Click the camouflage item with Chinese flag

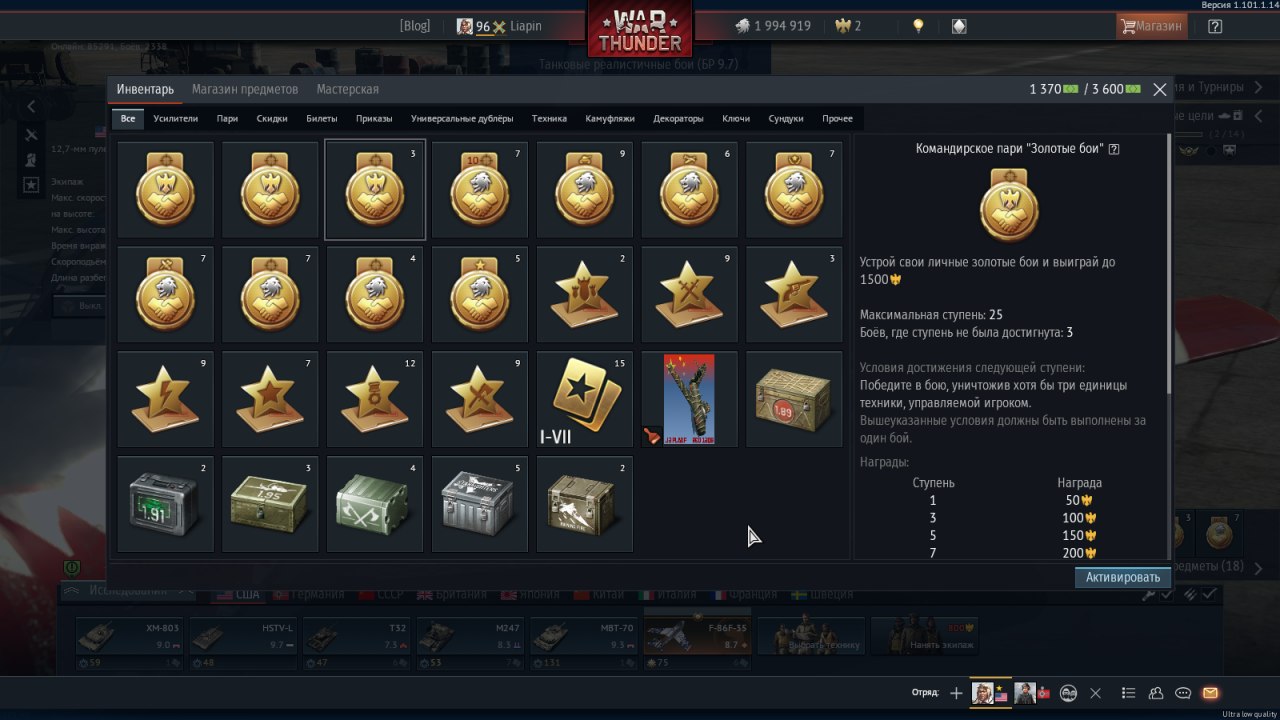click(689, 399)
